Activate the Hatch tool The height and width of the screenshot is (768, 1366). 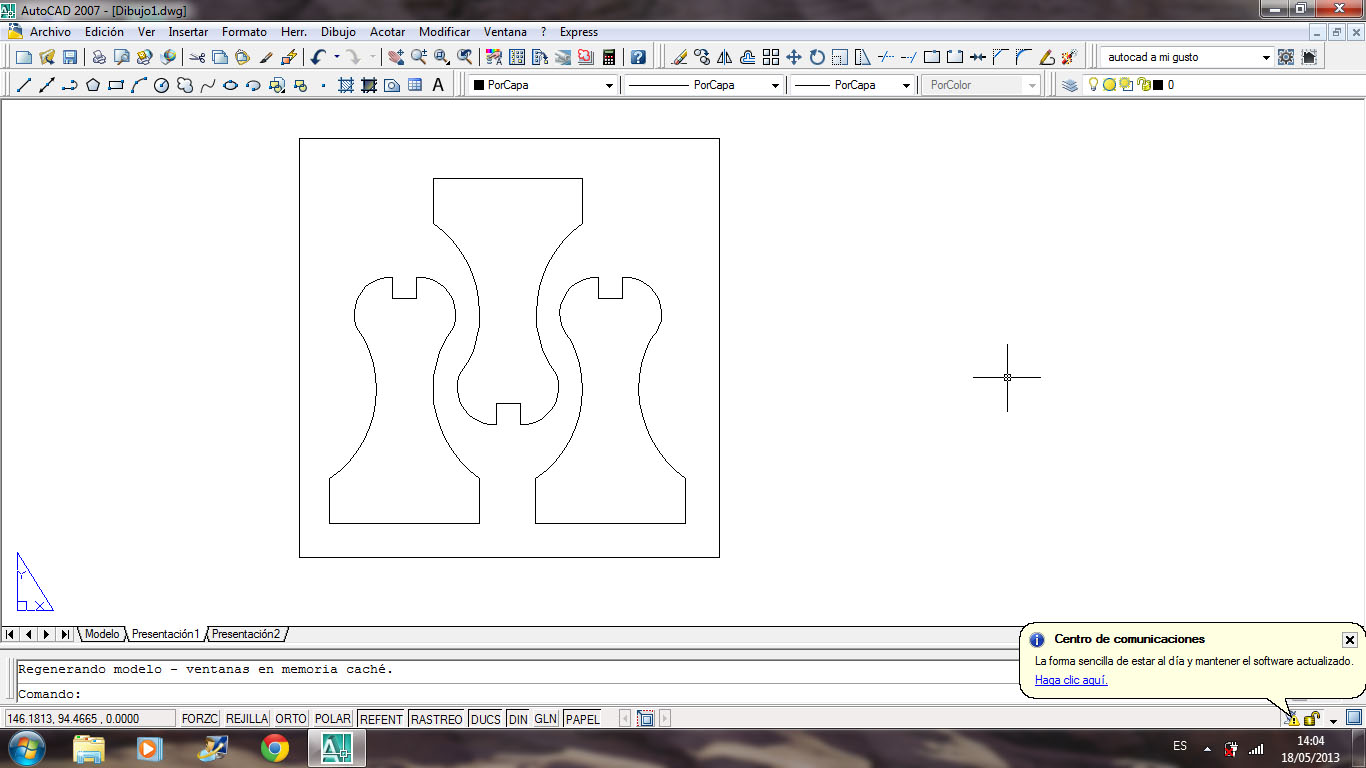pyautogui.click(x=346, y=85)
